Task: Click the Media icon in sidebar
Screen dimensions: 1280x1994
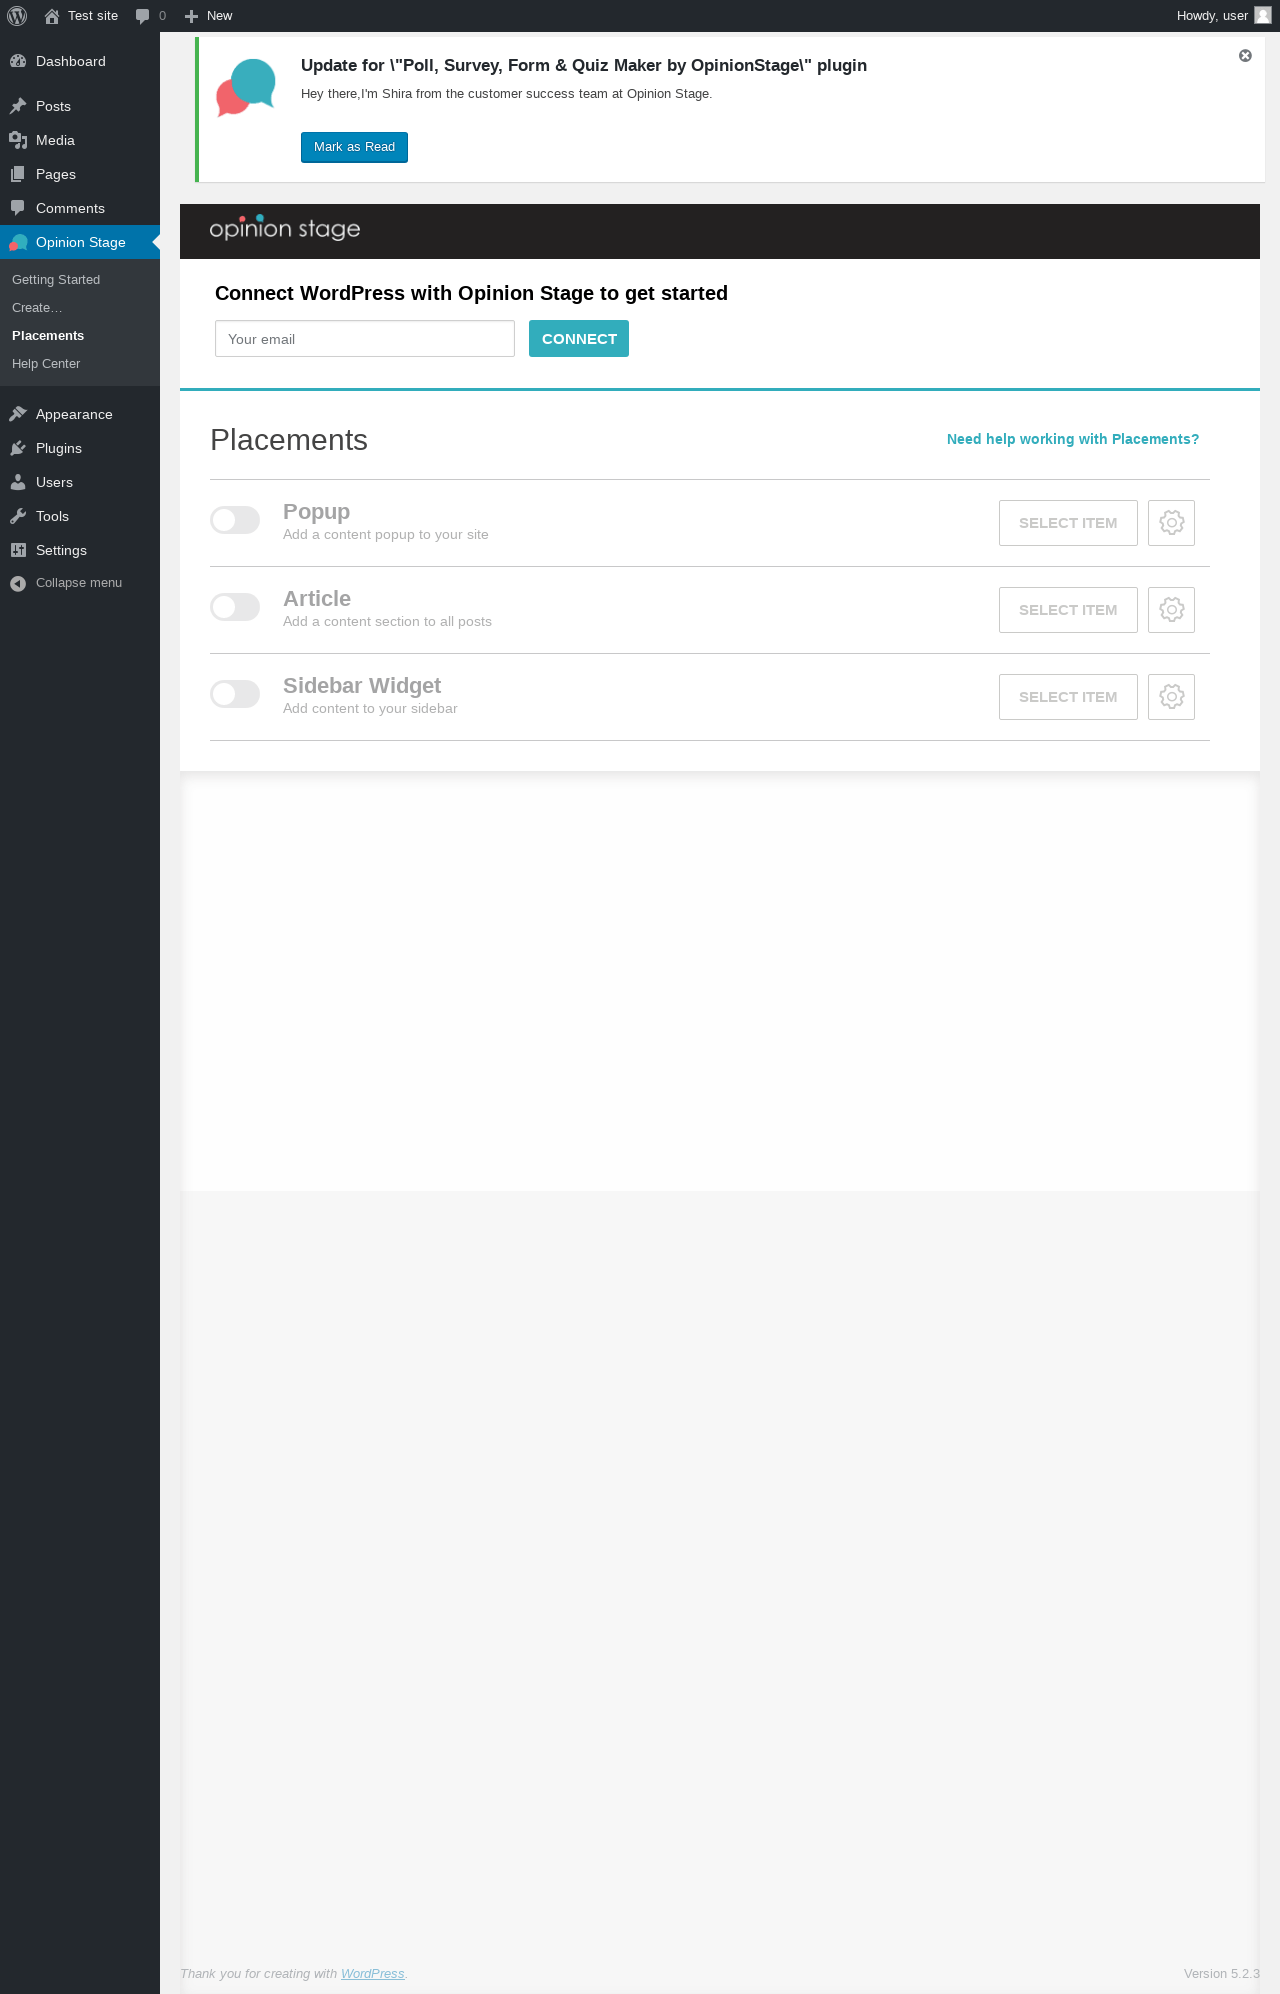Action: tap(18, 140)
